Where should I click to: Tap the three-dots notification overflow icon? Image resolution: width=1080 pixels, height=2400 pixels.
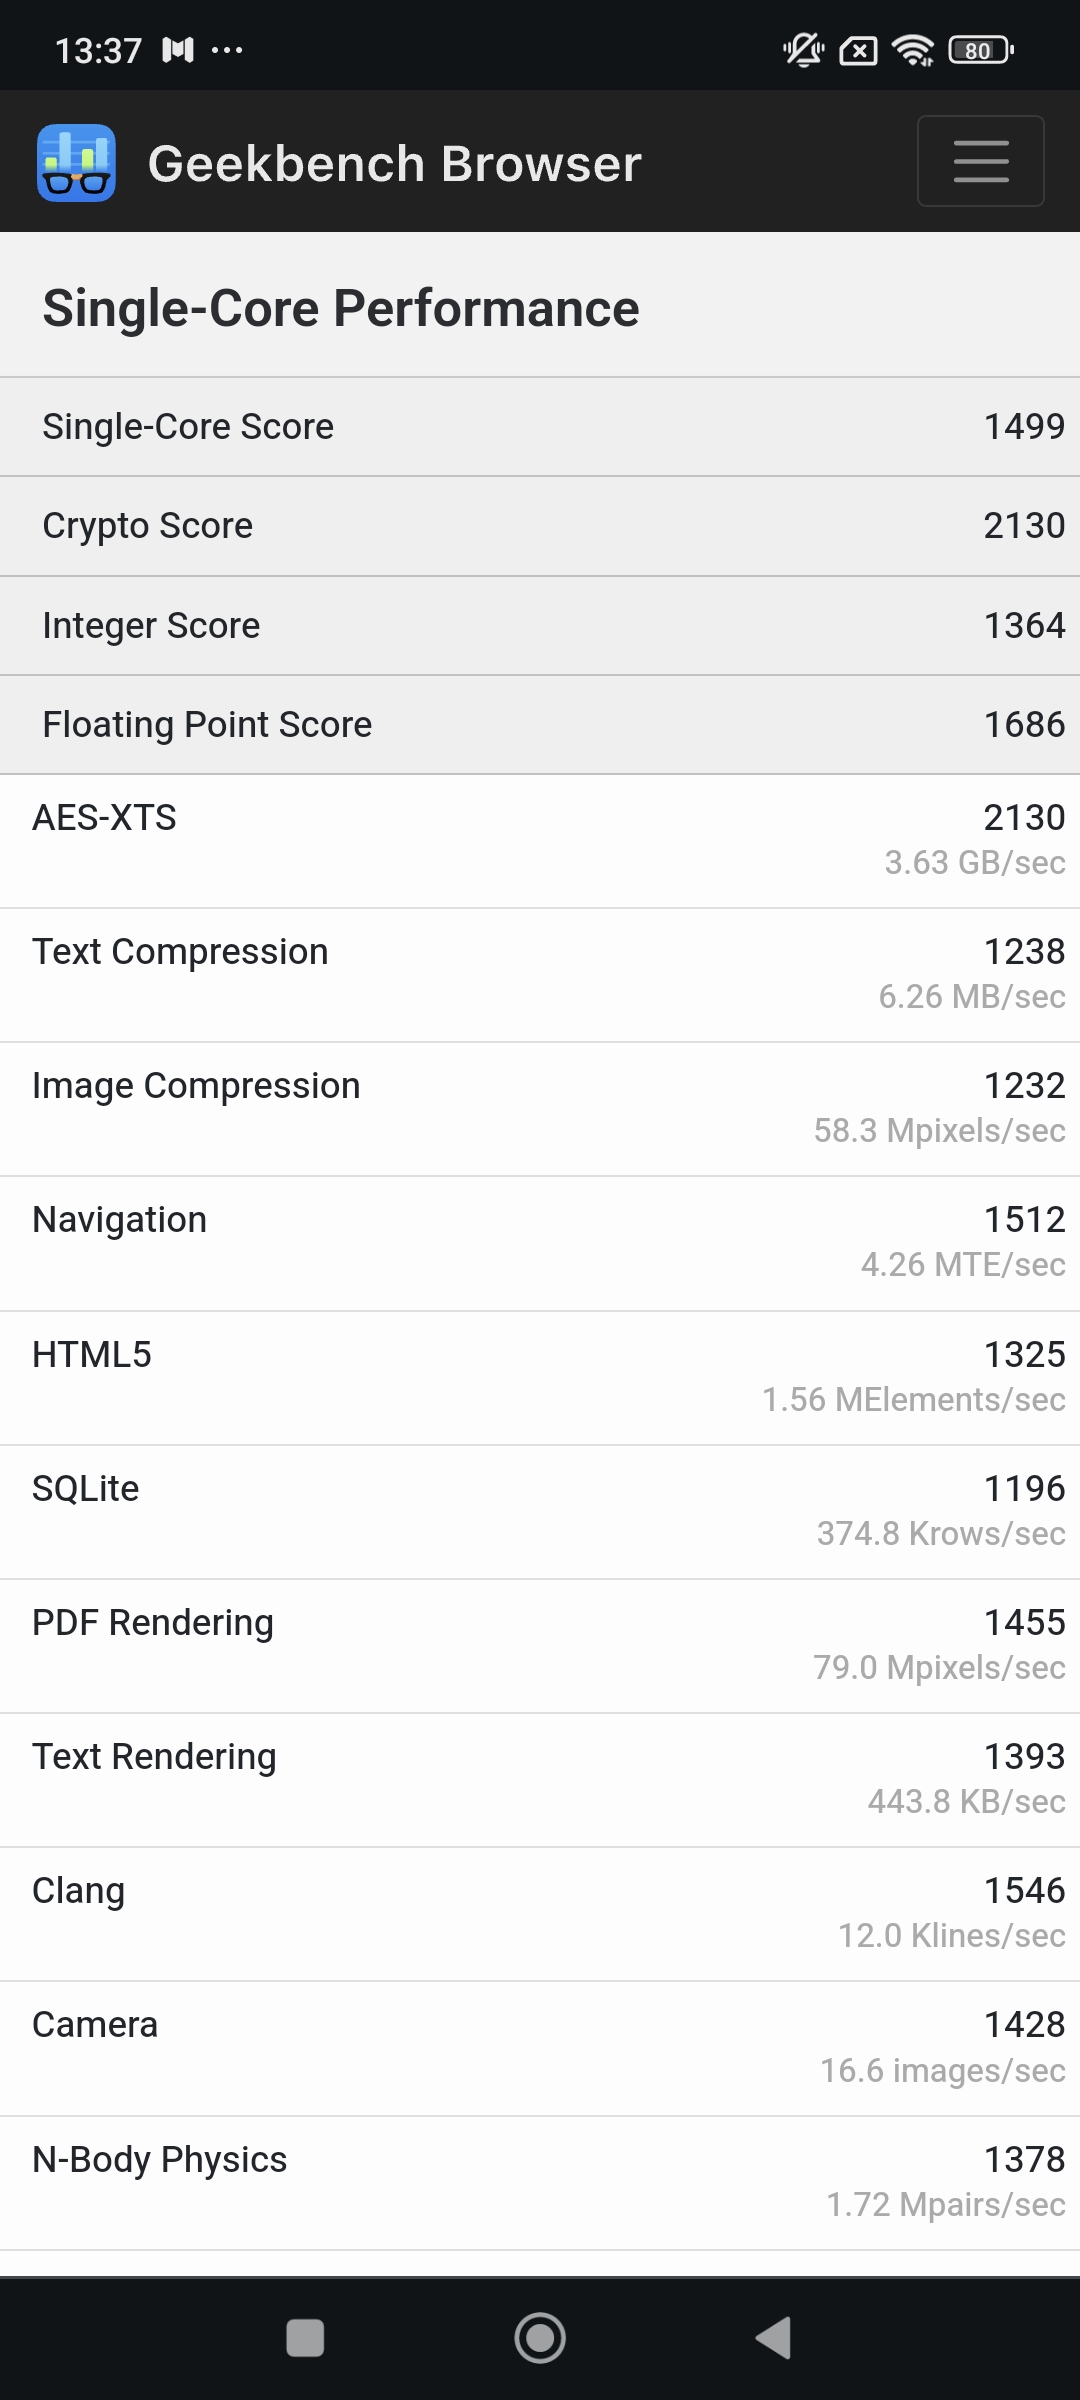(x=227, y=50)
